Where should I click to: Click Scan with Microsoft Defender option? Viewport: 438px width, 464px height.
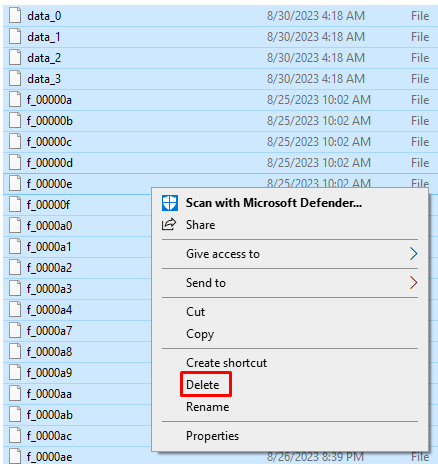[274, 203]
